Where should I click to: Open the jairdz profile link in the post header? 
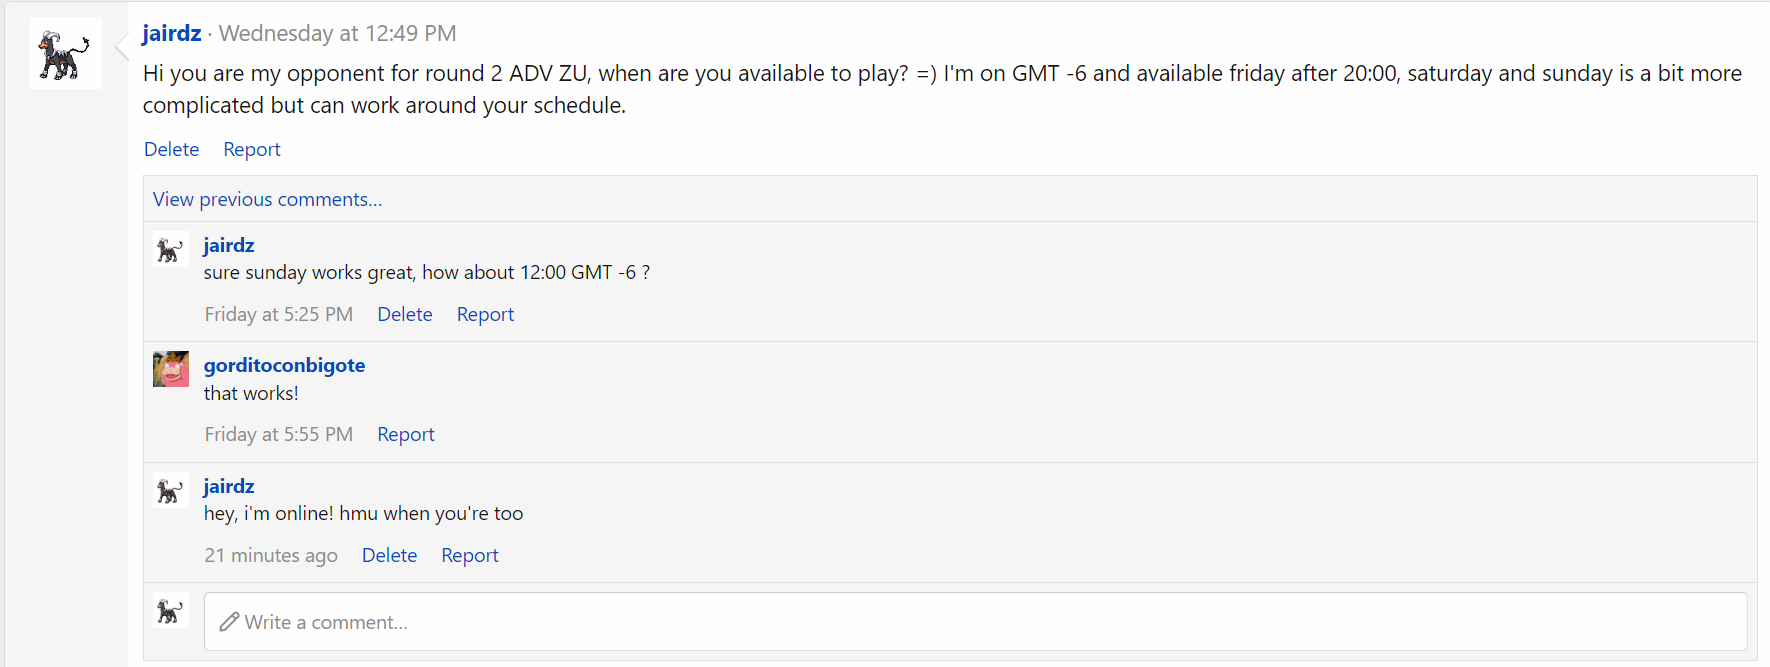coord(172,33)
